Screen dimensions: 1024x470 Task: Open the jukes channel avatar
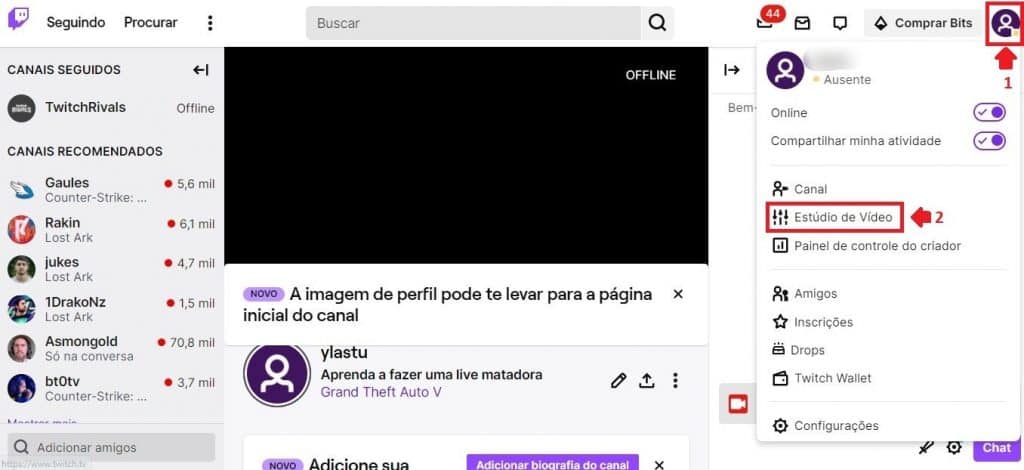21,269
